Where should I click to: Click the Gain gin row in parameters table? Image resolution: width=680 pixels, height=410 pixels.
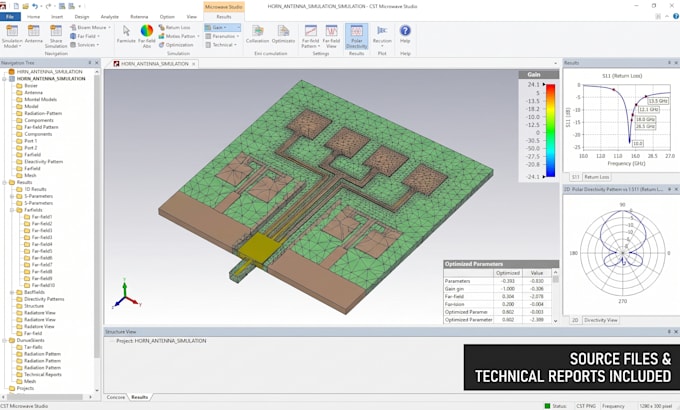point(497,289)
